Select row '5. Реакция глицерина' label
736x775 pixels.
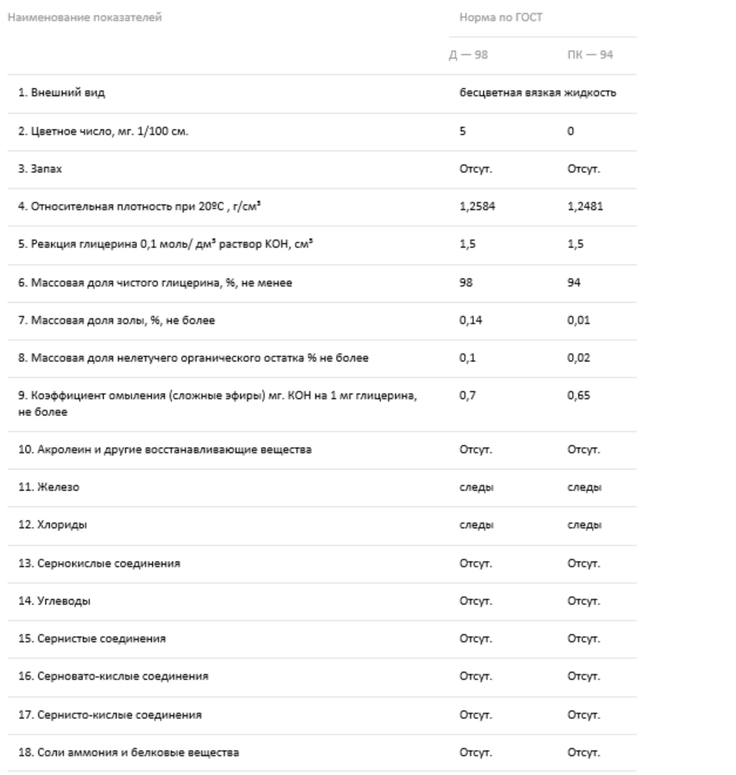pos(165,244)
